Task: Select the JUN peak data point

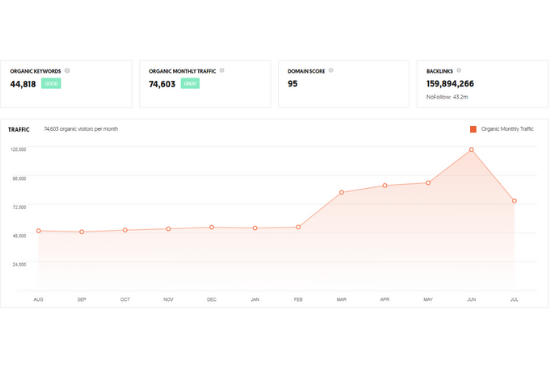Action: point(471,150)
